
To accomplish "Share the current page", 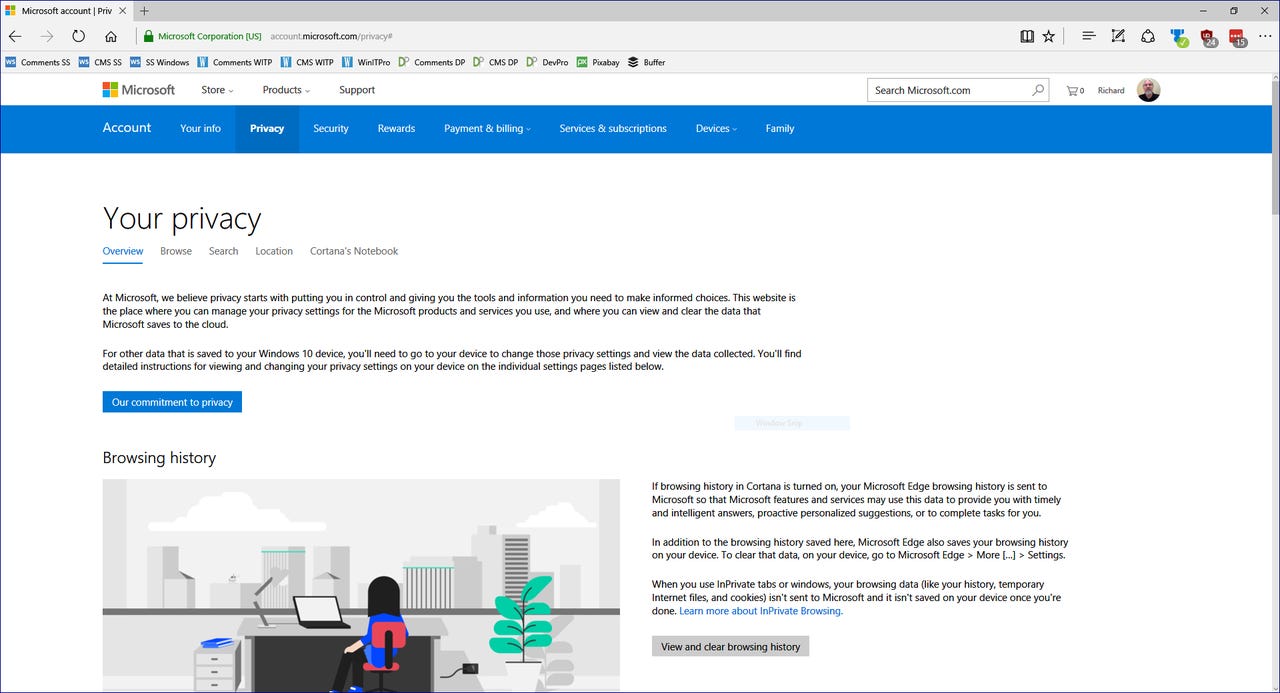I will (x=1148, y=35).
